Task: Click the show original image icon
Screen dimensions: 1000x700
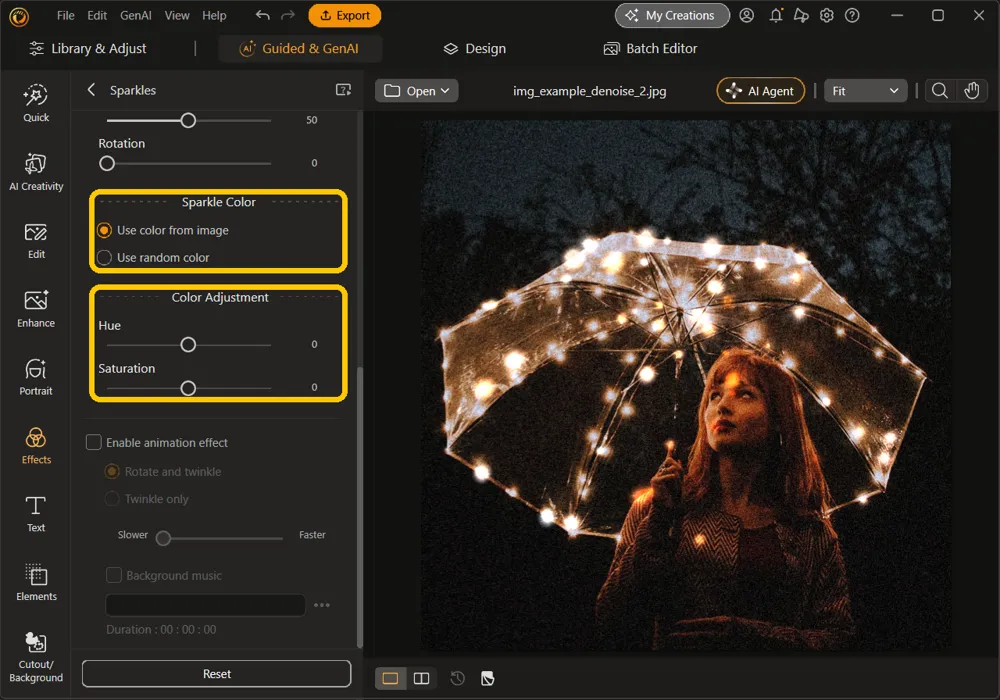Action: point(487,678)
